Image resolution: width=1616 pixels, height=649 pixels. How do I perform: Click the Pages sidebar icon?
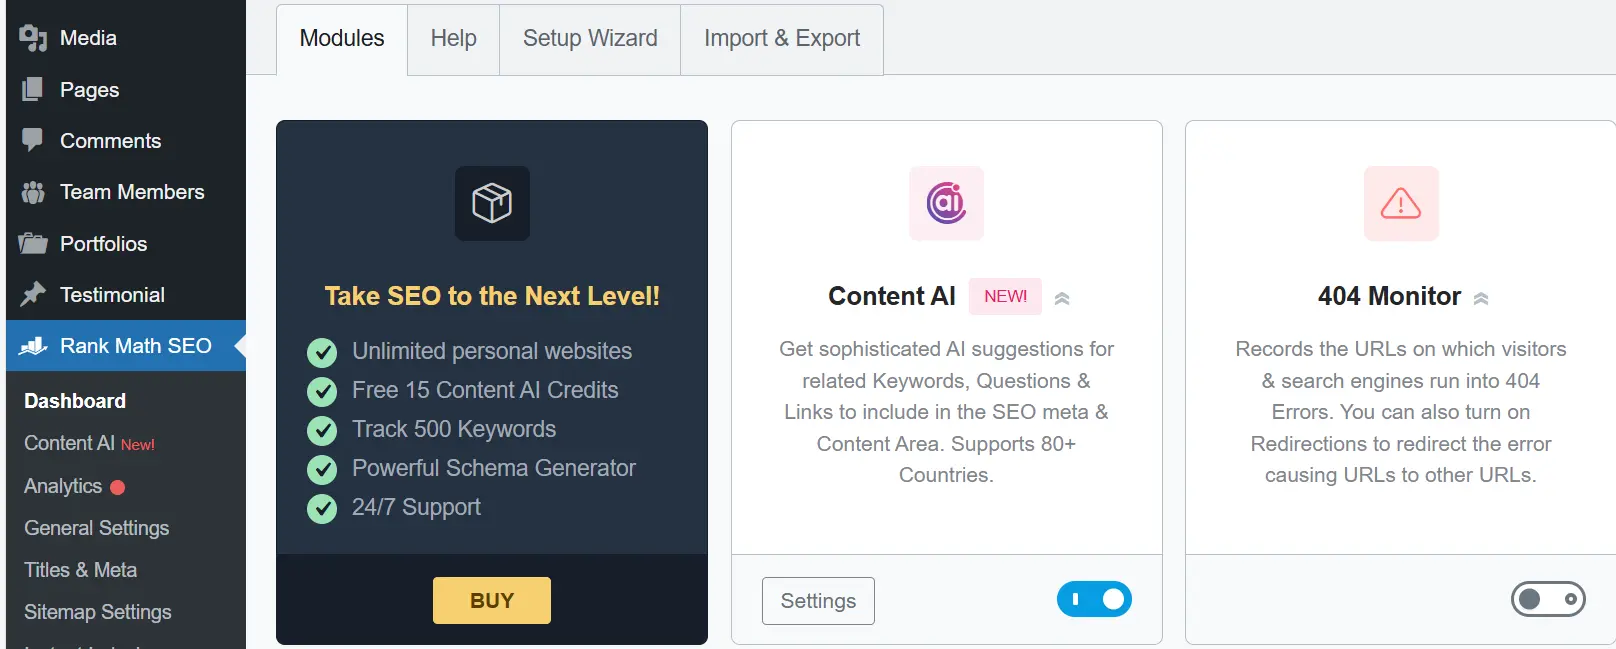33,90
